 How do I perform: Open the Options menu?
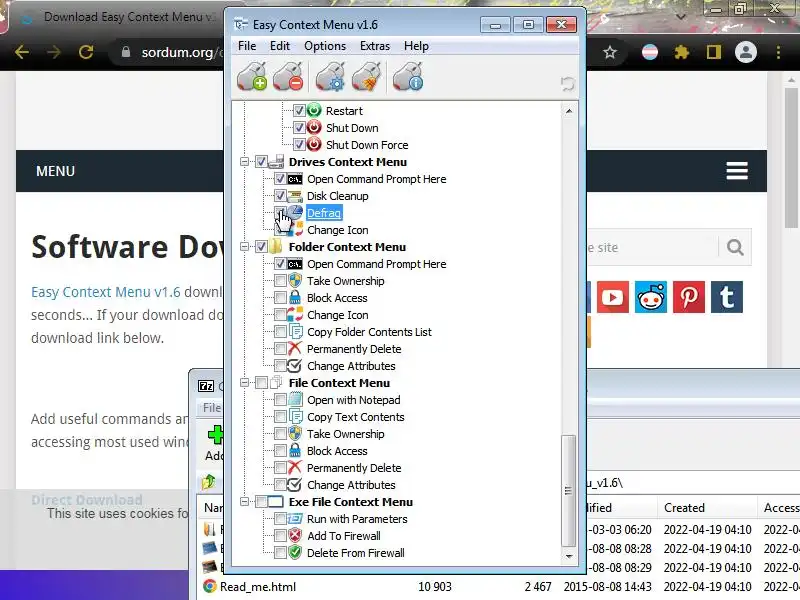[x=325, y=46]
